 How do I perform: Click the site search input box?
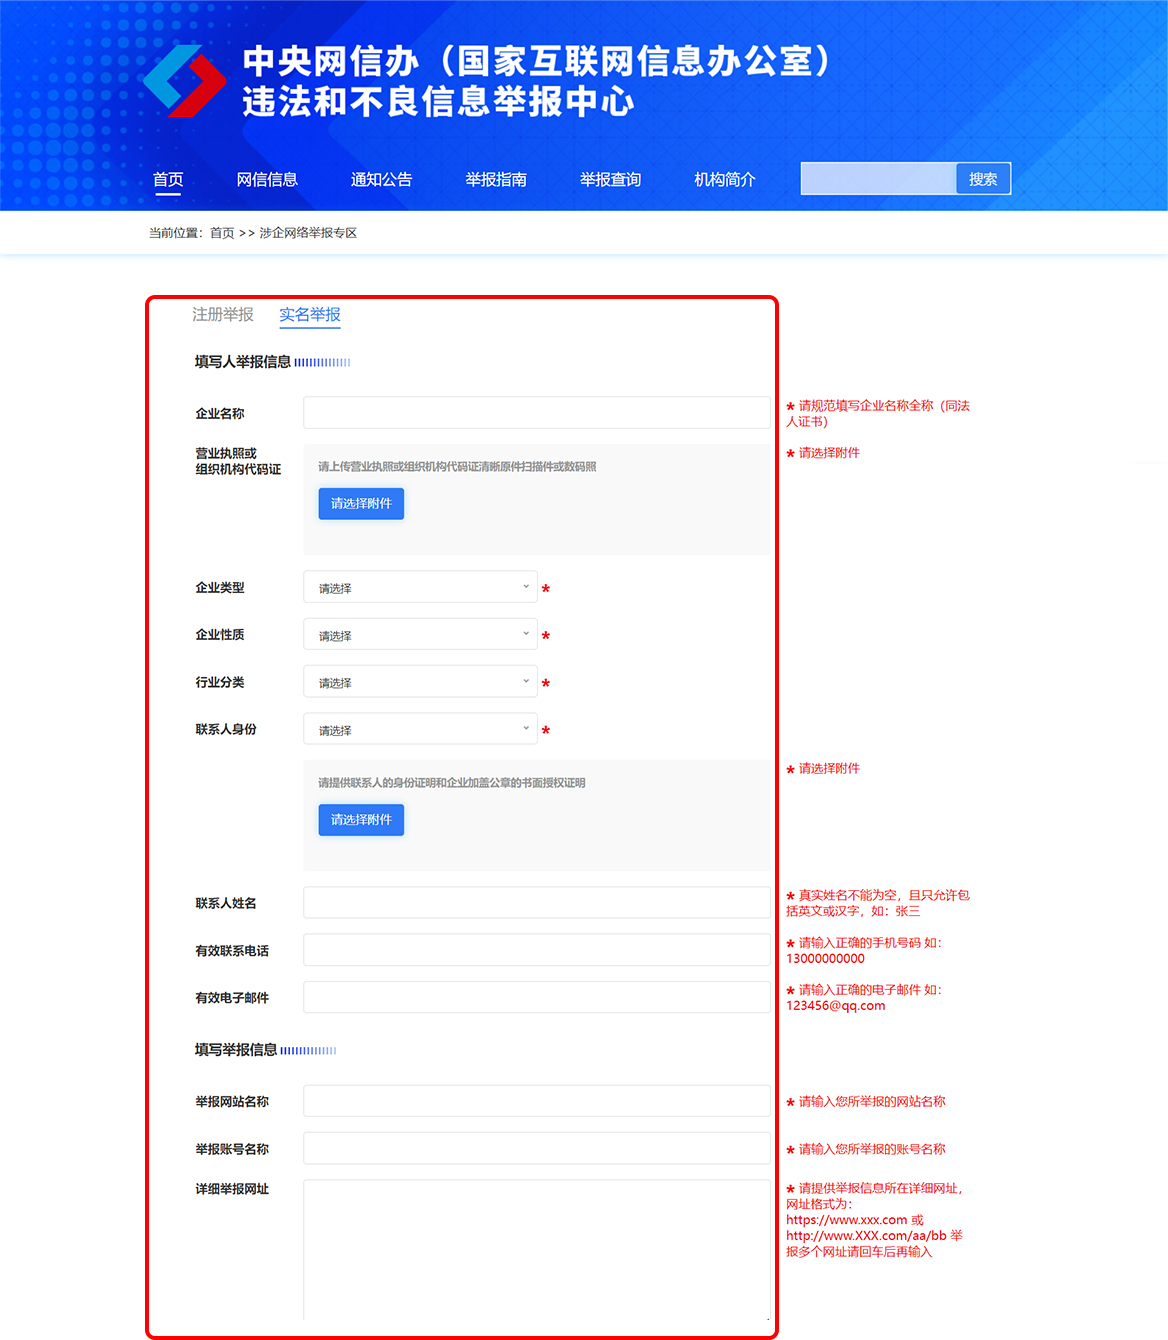[878, 178]
